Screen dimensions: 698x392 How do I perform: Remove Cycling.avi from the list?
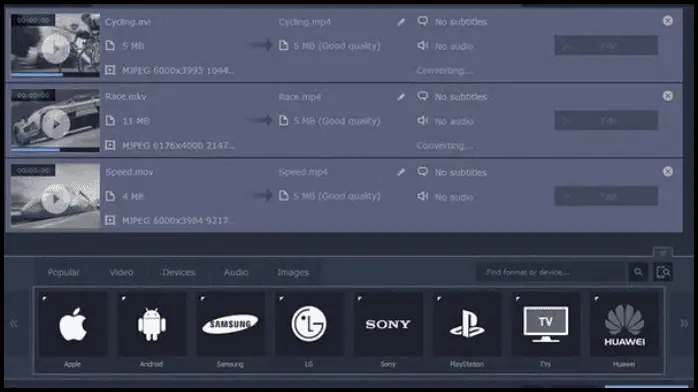pos(668,20)
